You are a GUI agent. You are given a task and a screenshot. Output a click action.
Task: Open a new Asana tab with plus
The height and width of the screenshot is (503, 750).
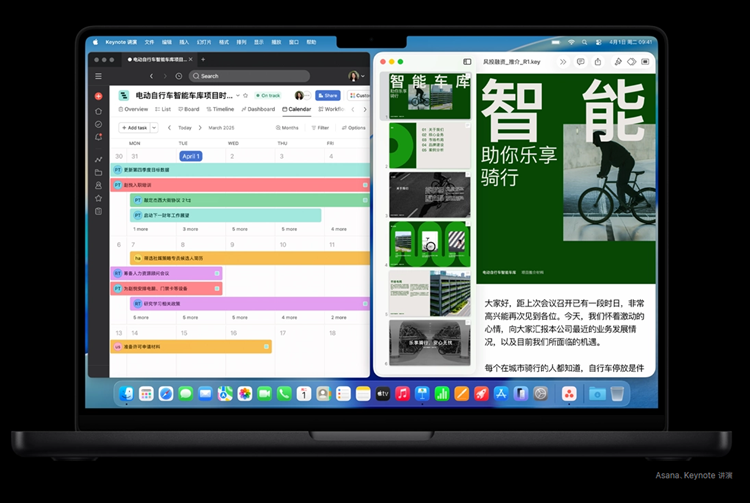coord(203,59)
